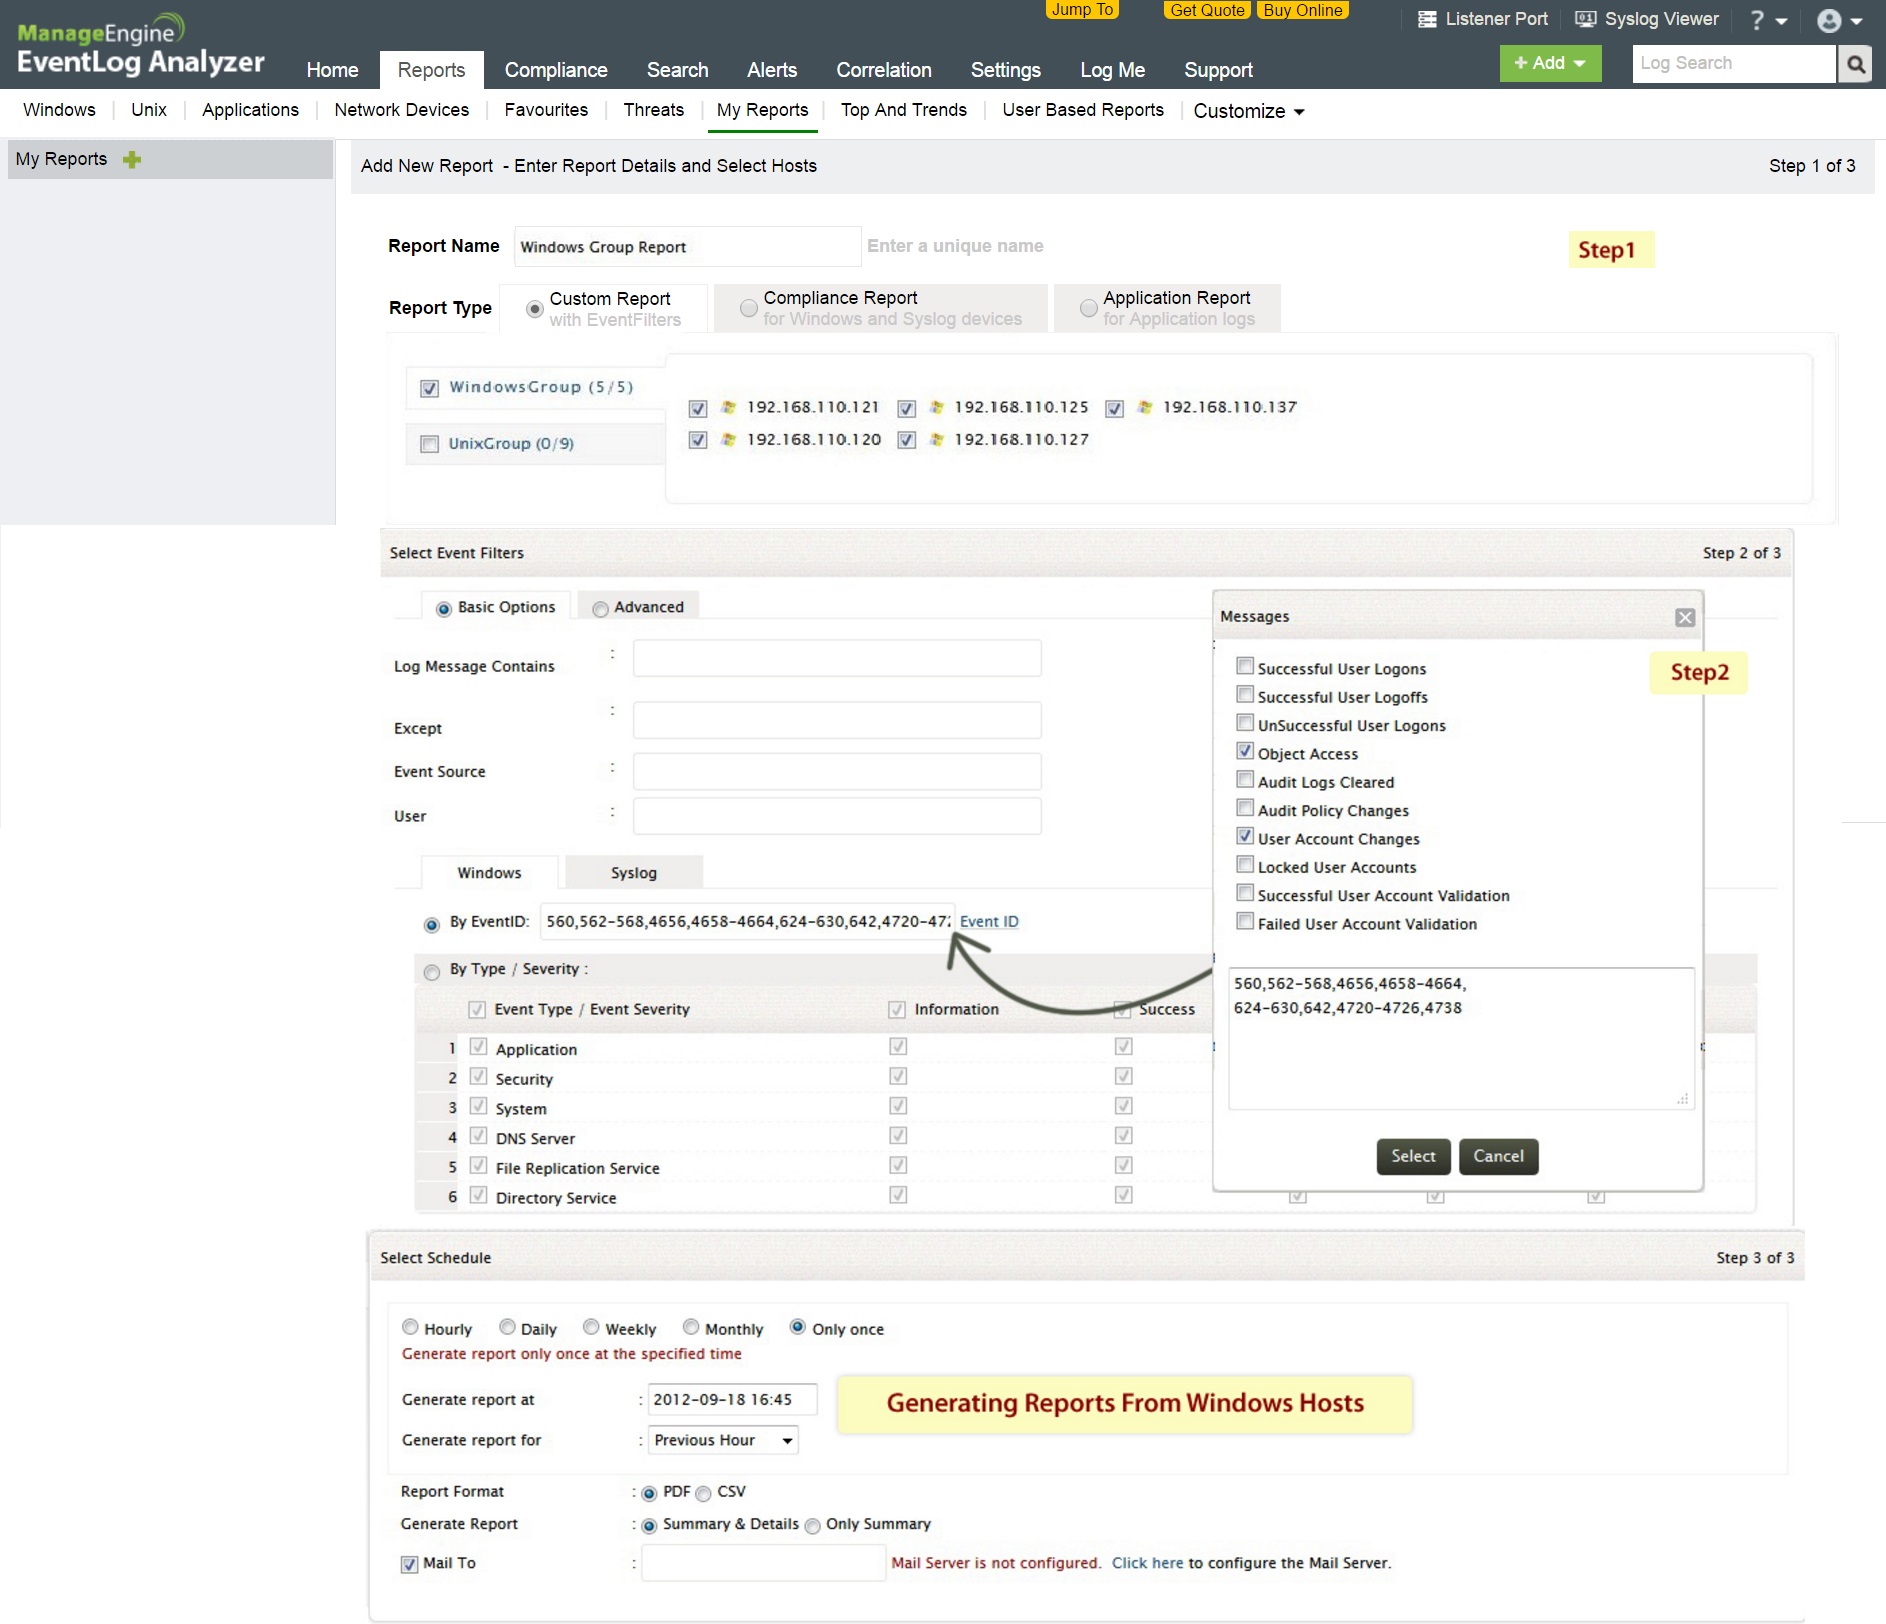
Task: Click the Windows host icon for 192.168.110.121
Action: click(x=729, y=407)
